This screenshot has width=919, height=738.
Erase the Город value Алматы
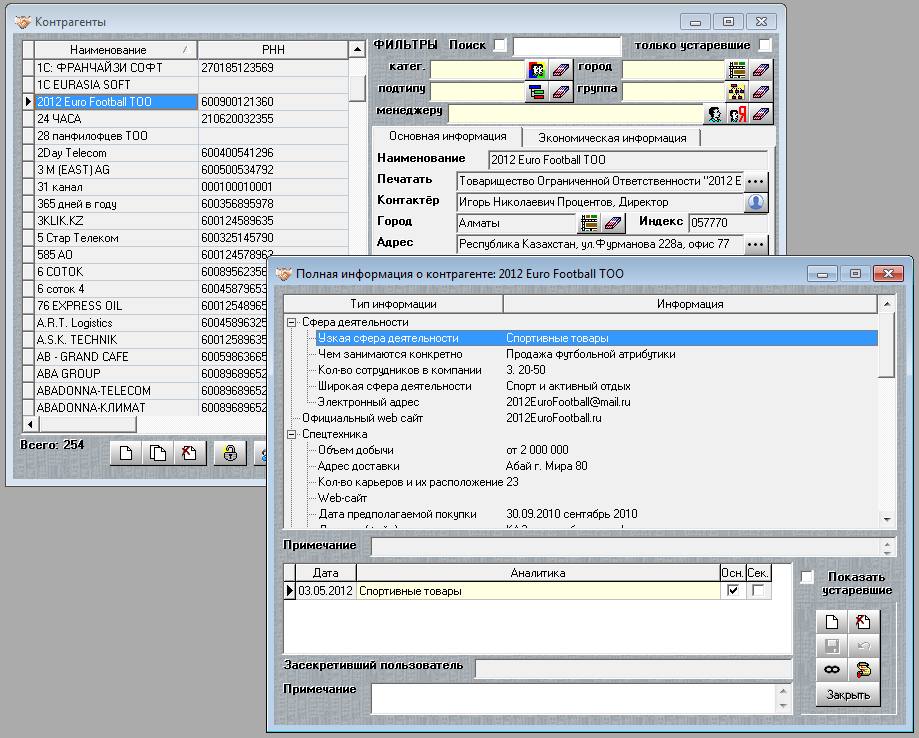point(613,223)
